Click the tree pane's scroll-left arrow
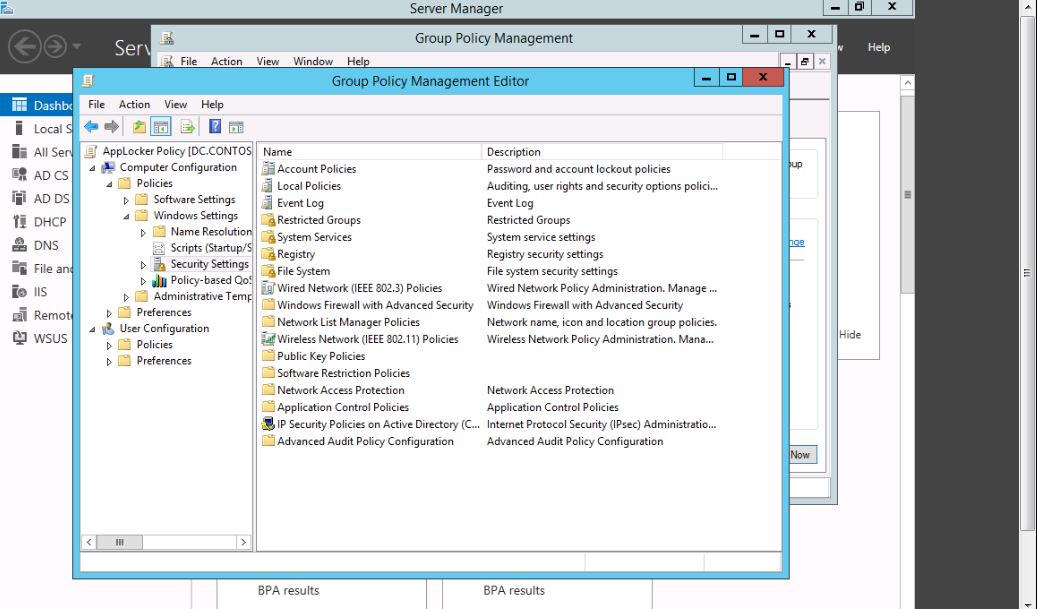The image size is (1037, 609). pos(89,542)
